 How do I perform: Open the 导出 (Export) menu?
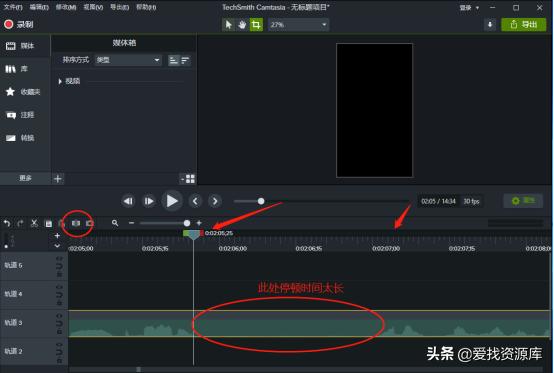(119, 7)
